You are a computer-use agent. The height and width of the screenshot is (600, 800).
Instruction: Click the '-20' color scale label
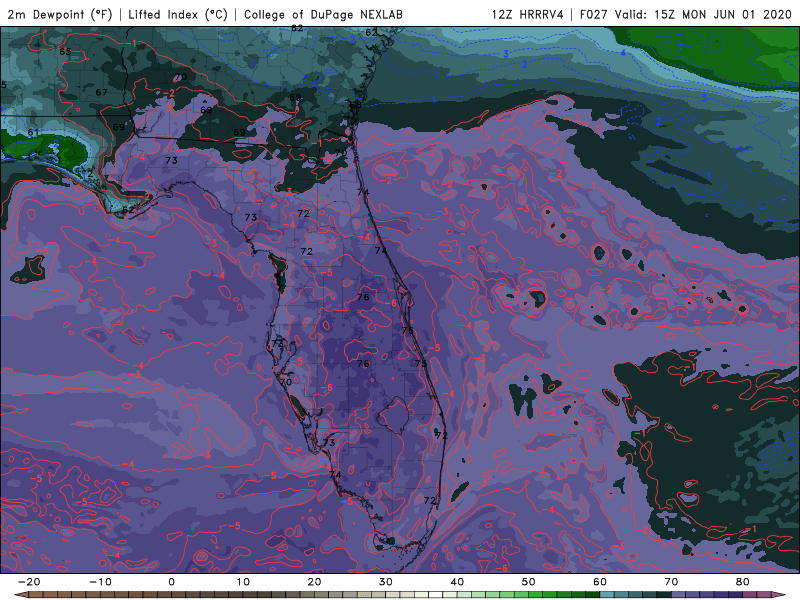[x=29, y=582]
